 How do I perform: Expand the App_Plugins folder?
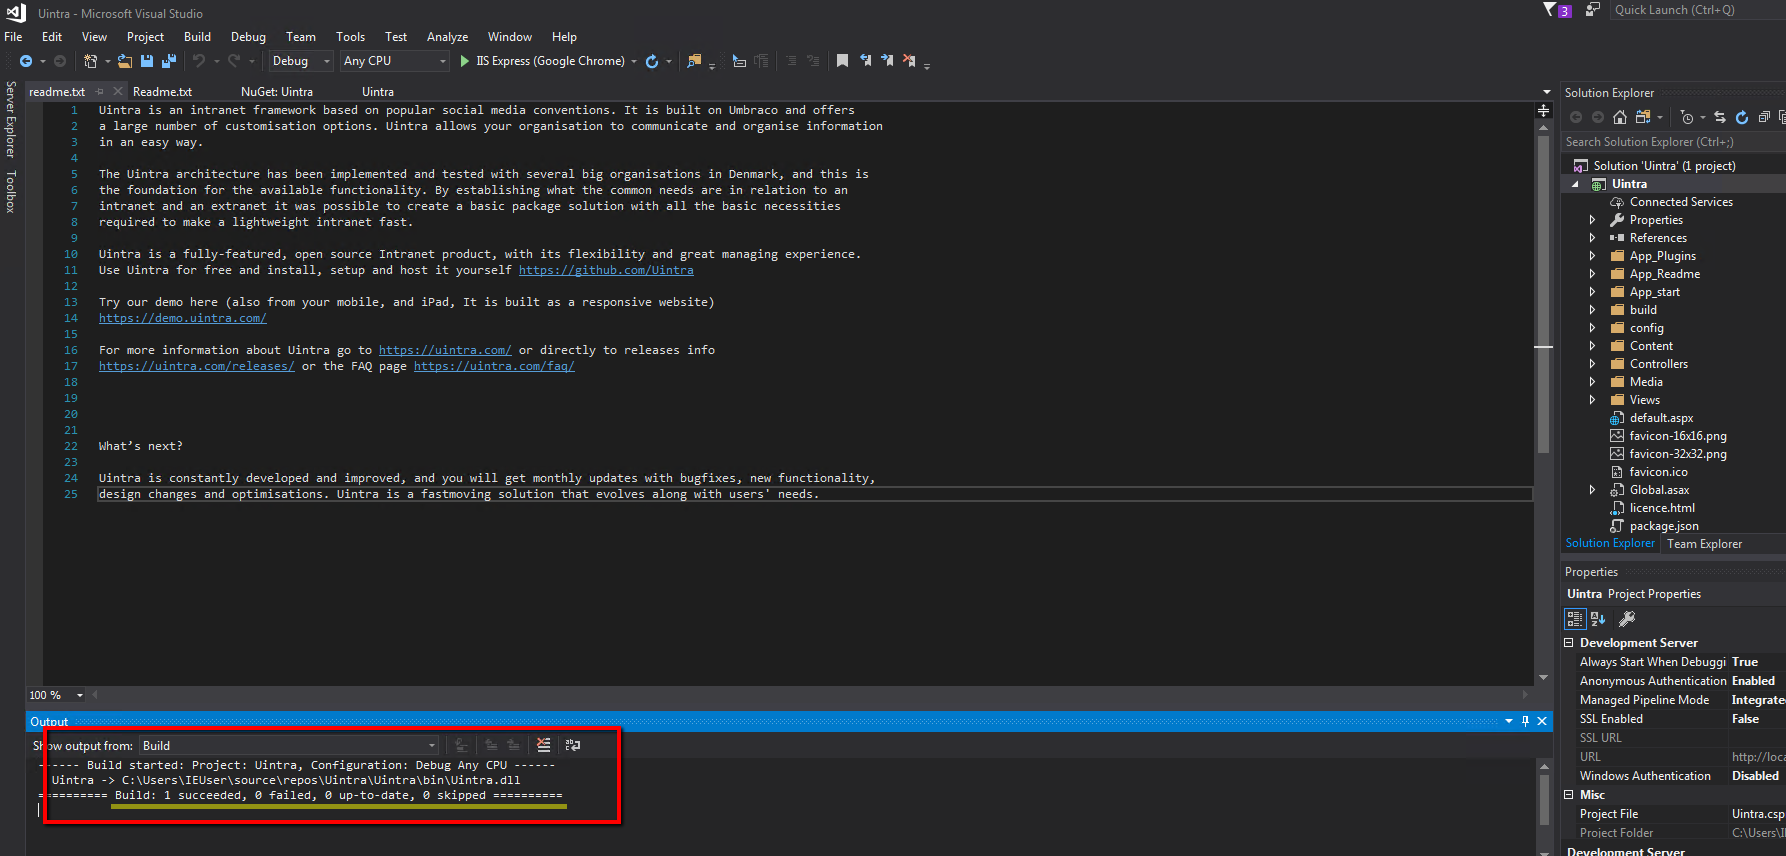click(1592, 256)
